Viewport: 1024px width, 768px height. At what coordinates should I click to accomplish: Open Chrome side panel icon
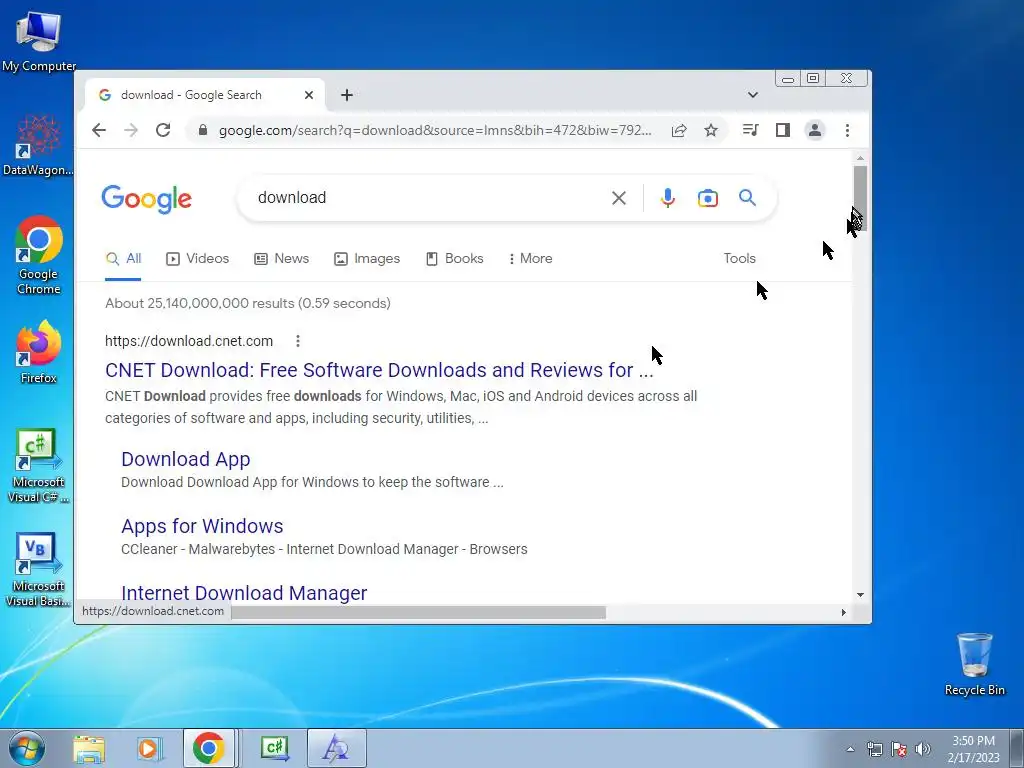point(782,130)
